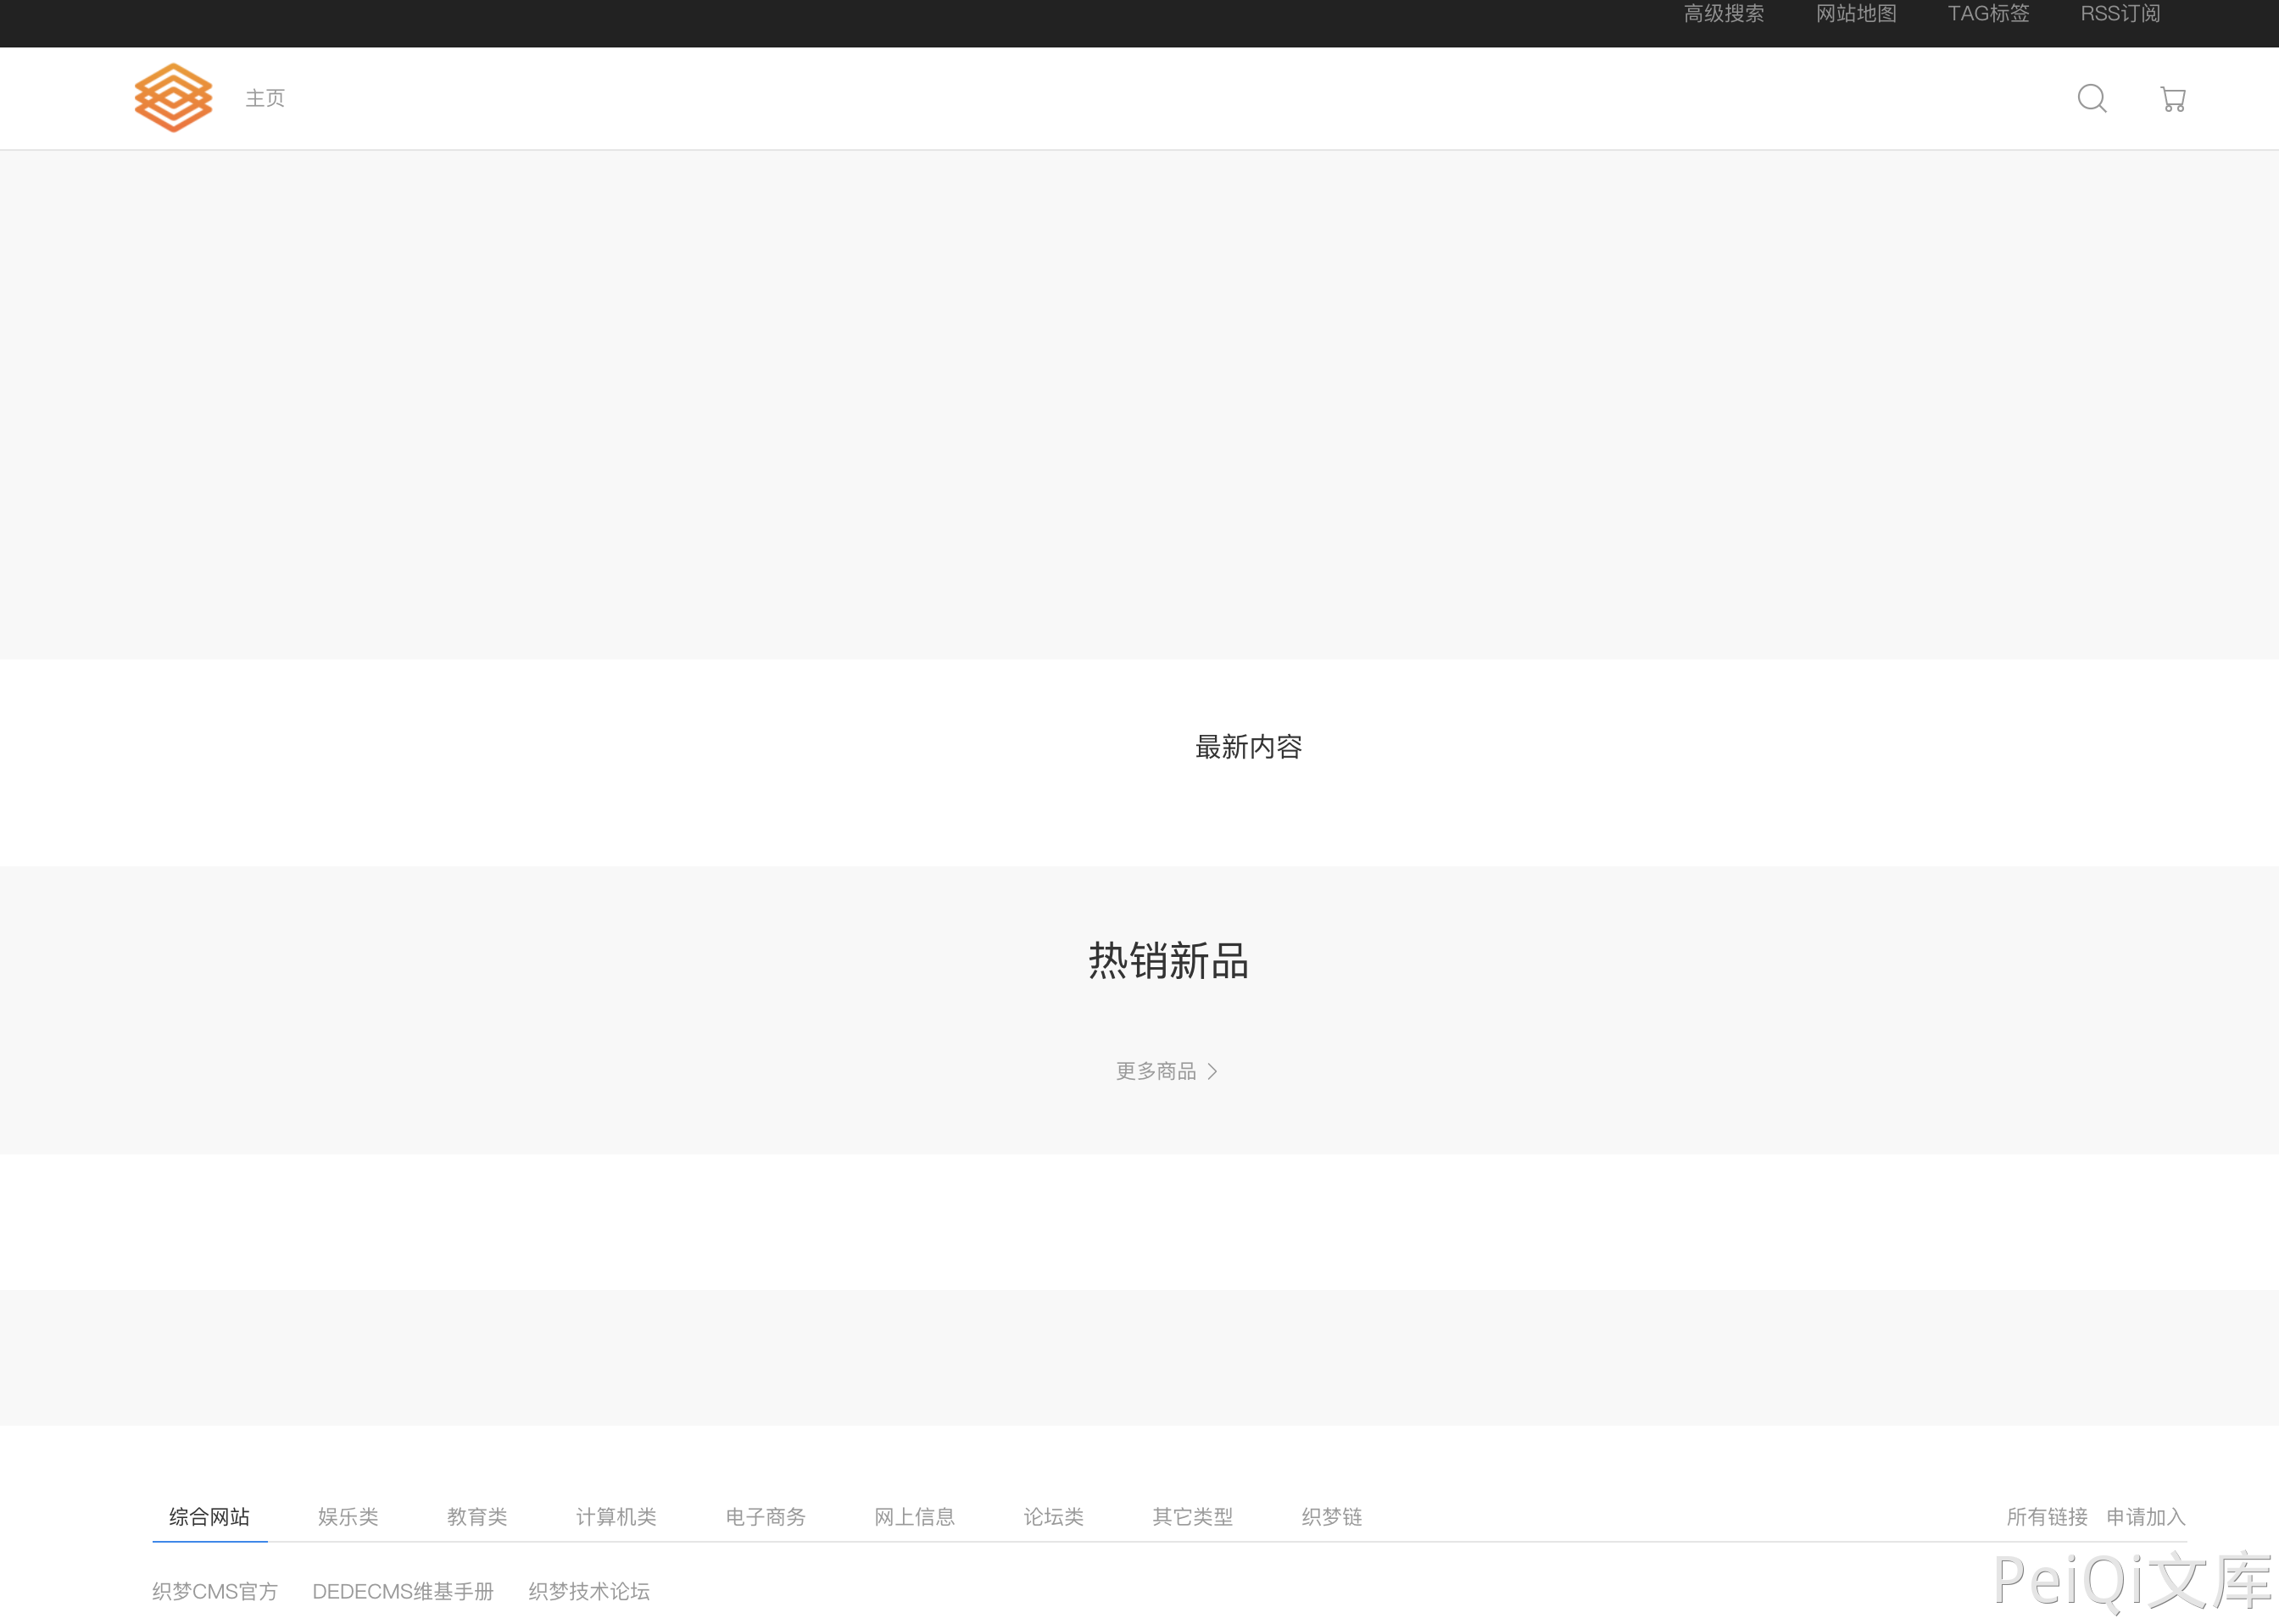The image size is (2279, 1624).
Task: Open DEDECMS维基手册 link
Action: 403,1590
